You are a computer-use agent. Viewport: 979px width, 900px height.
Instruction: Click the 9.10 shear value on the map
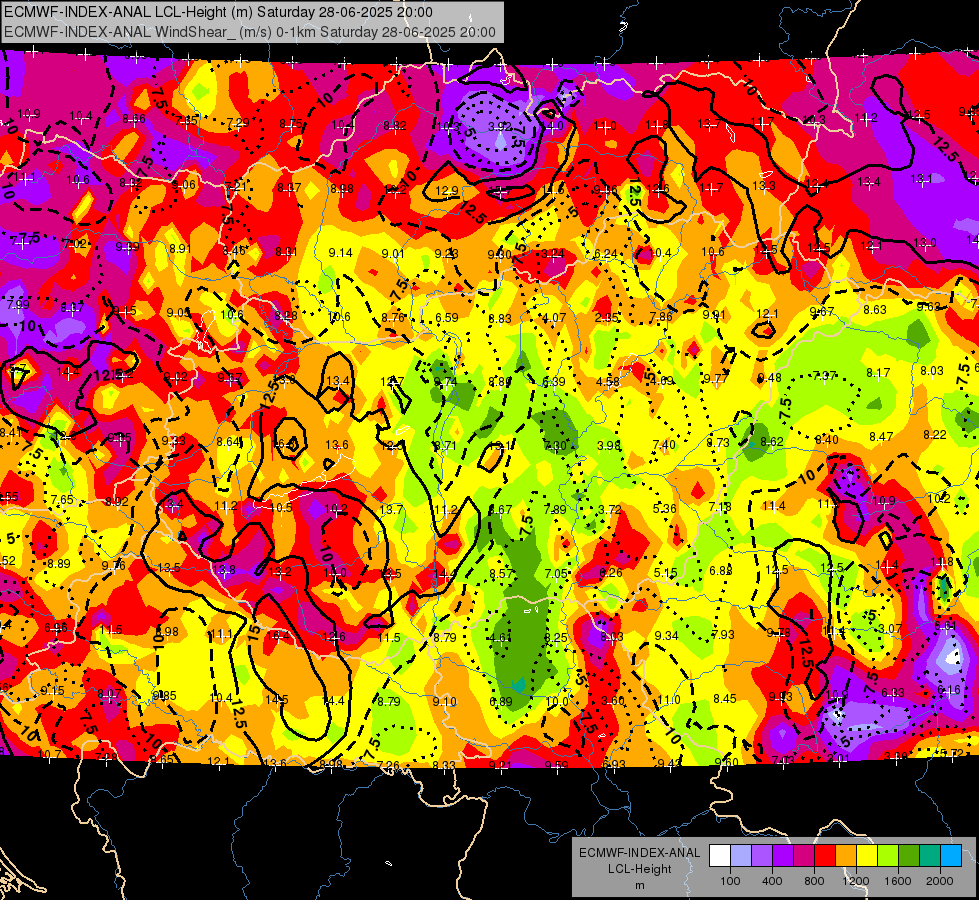click(x=445, y=701)
